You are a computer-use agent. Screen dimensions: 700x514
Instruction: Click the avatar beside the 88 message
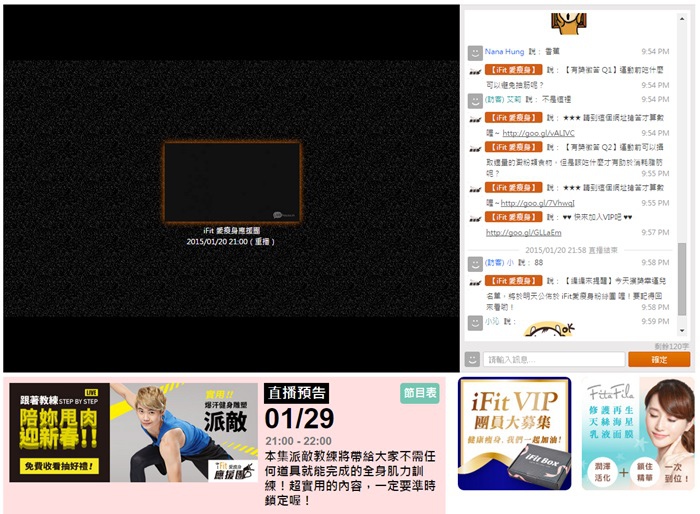475,264
